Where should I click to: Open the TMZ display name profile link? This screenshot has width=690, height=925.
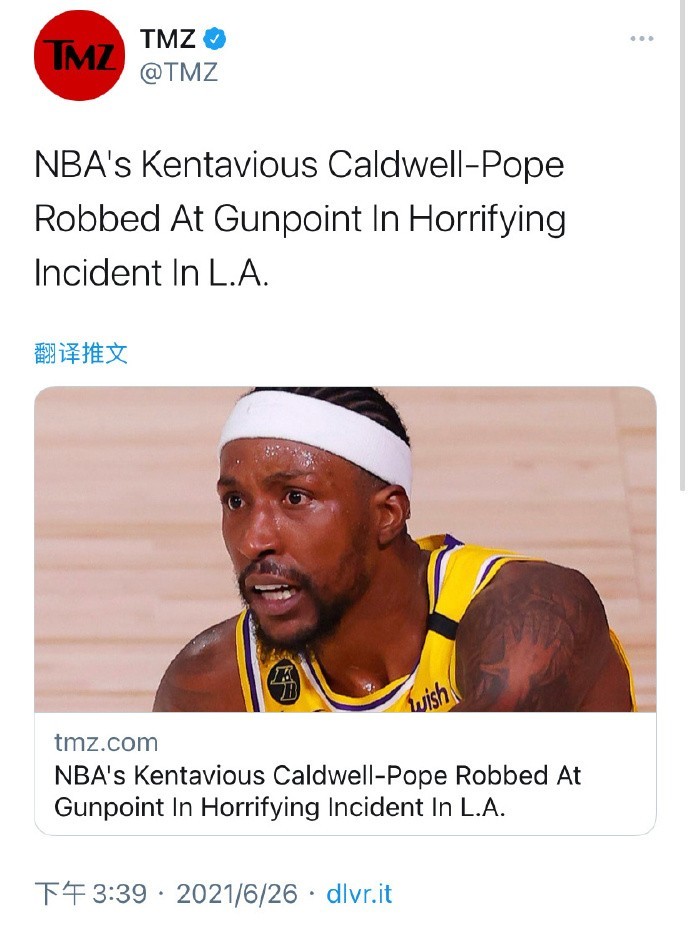coord(167,39)
